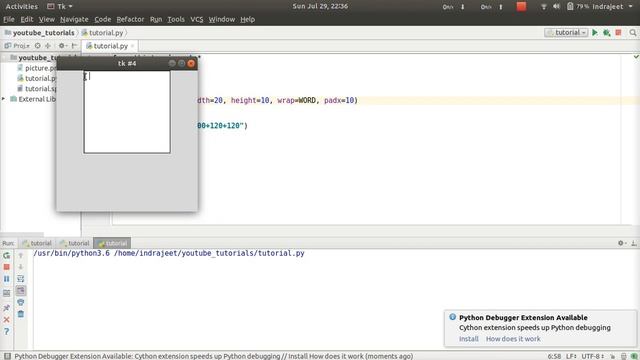Screen dimensions: 640x360
Task: Open Run panel settings gear
Action: click(x=621, y=243)
